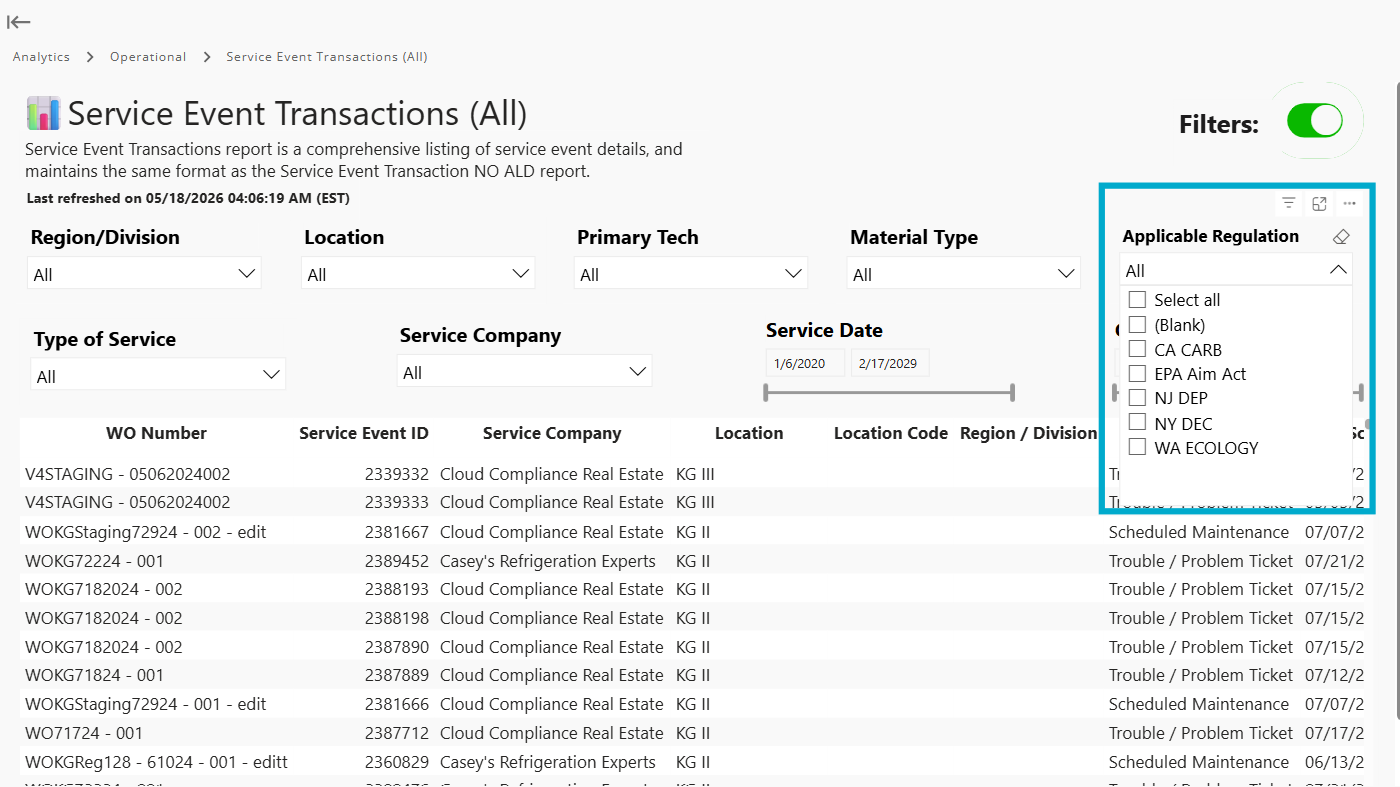Screen dimensions: 1400x787
Task: Click the report chart icon beside the title
Action: point(43,113)
